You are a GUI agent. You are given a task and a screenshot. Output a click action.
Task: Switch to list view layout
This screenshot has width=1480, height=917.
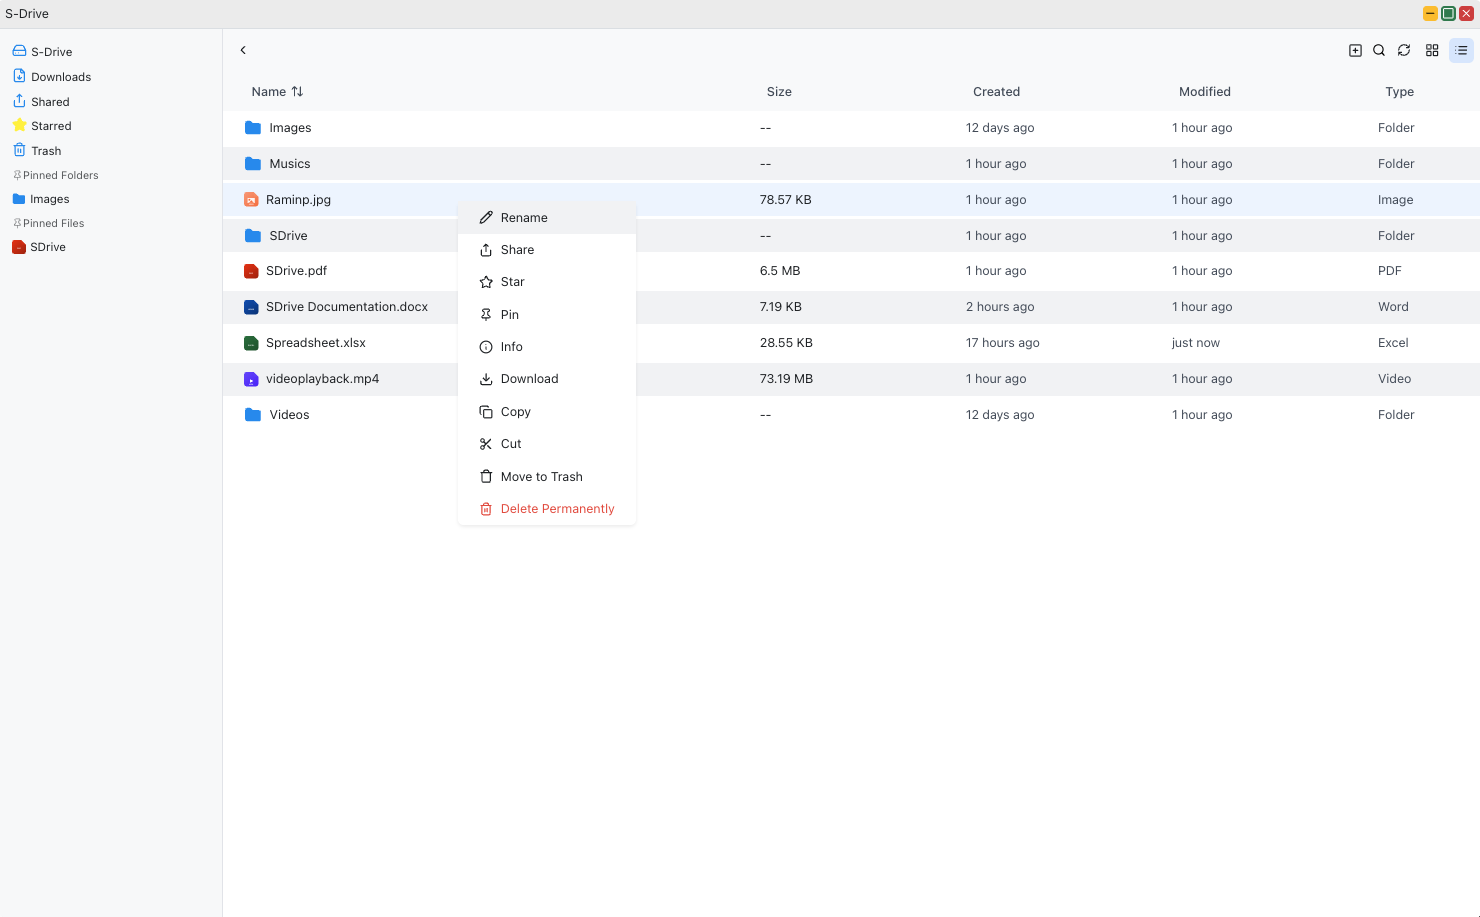tap(1461, 50)
